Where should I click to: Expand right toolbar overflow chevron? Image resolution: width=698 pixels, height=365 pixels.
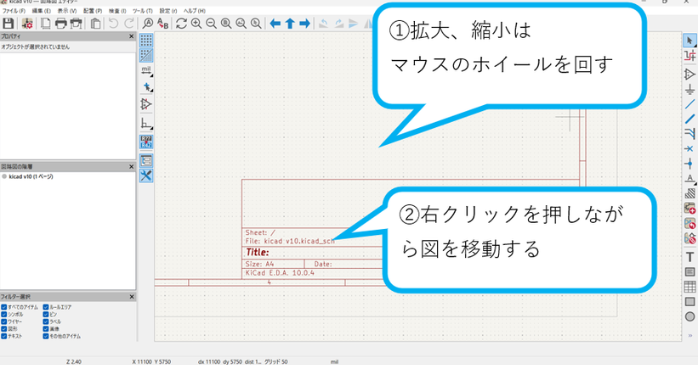[690, 335]
